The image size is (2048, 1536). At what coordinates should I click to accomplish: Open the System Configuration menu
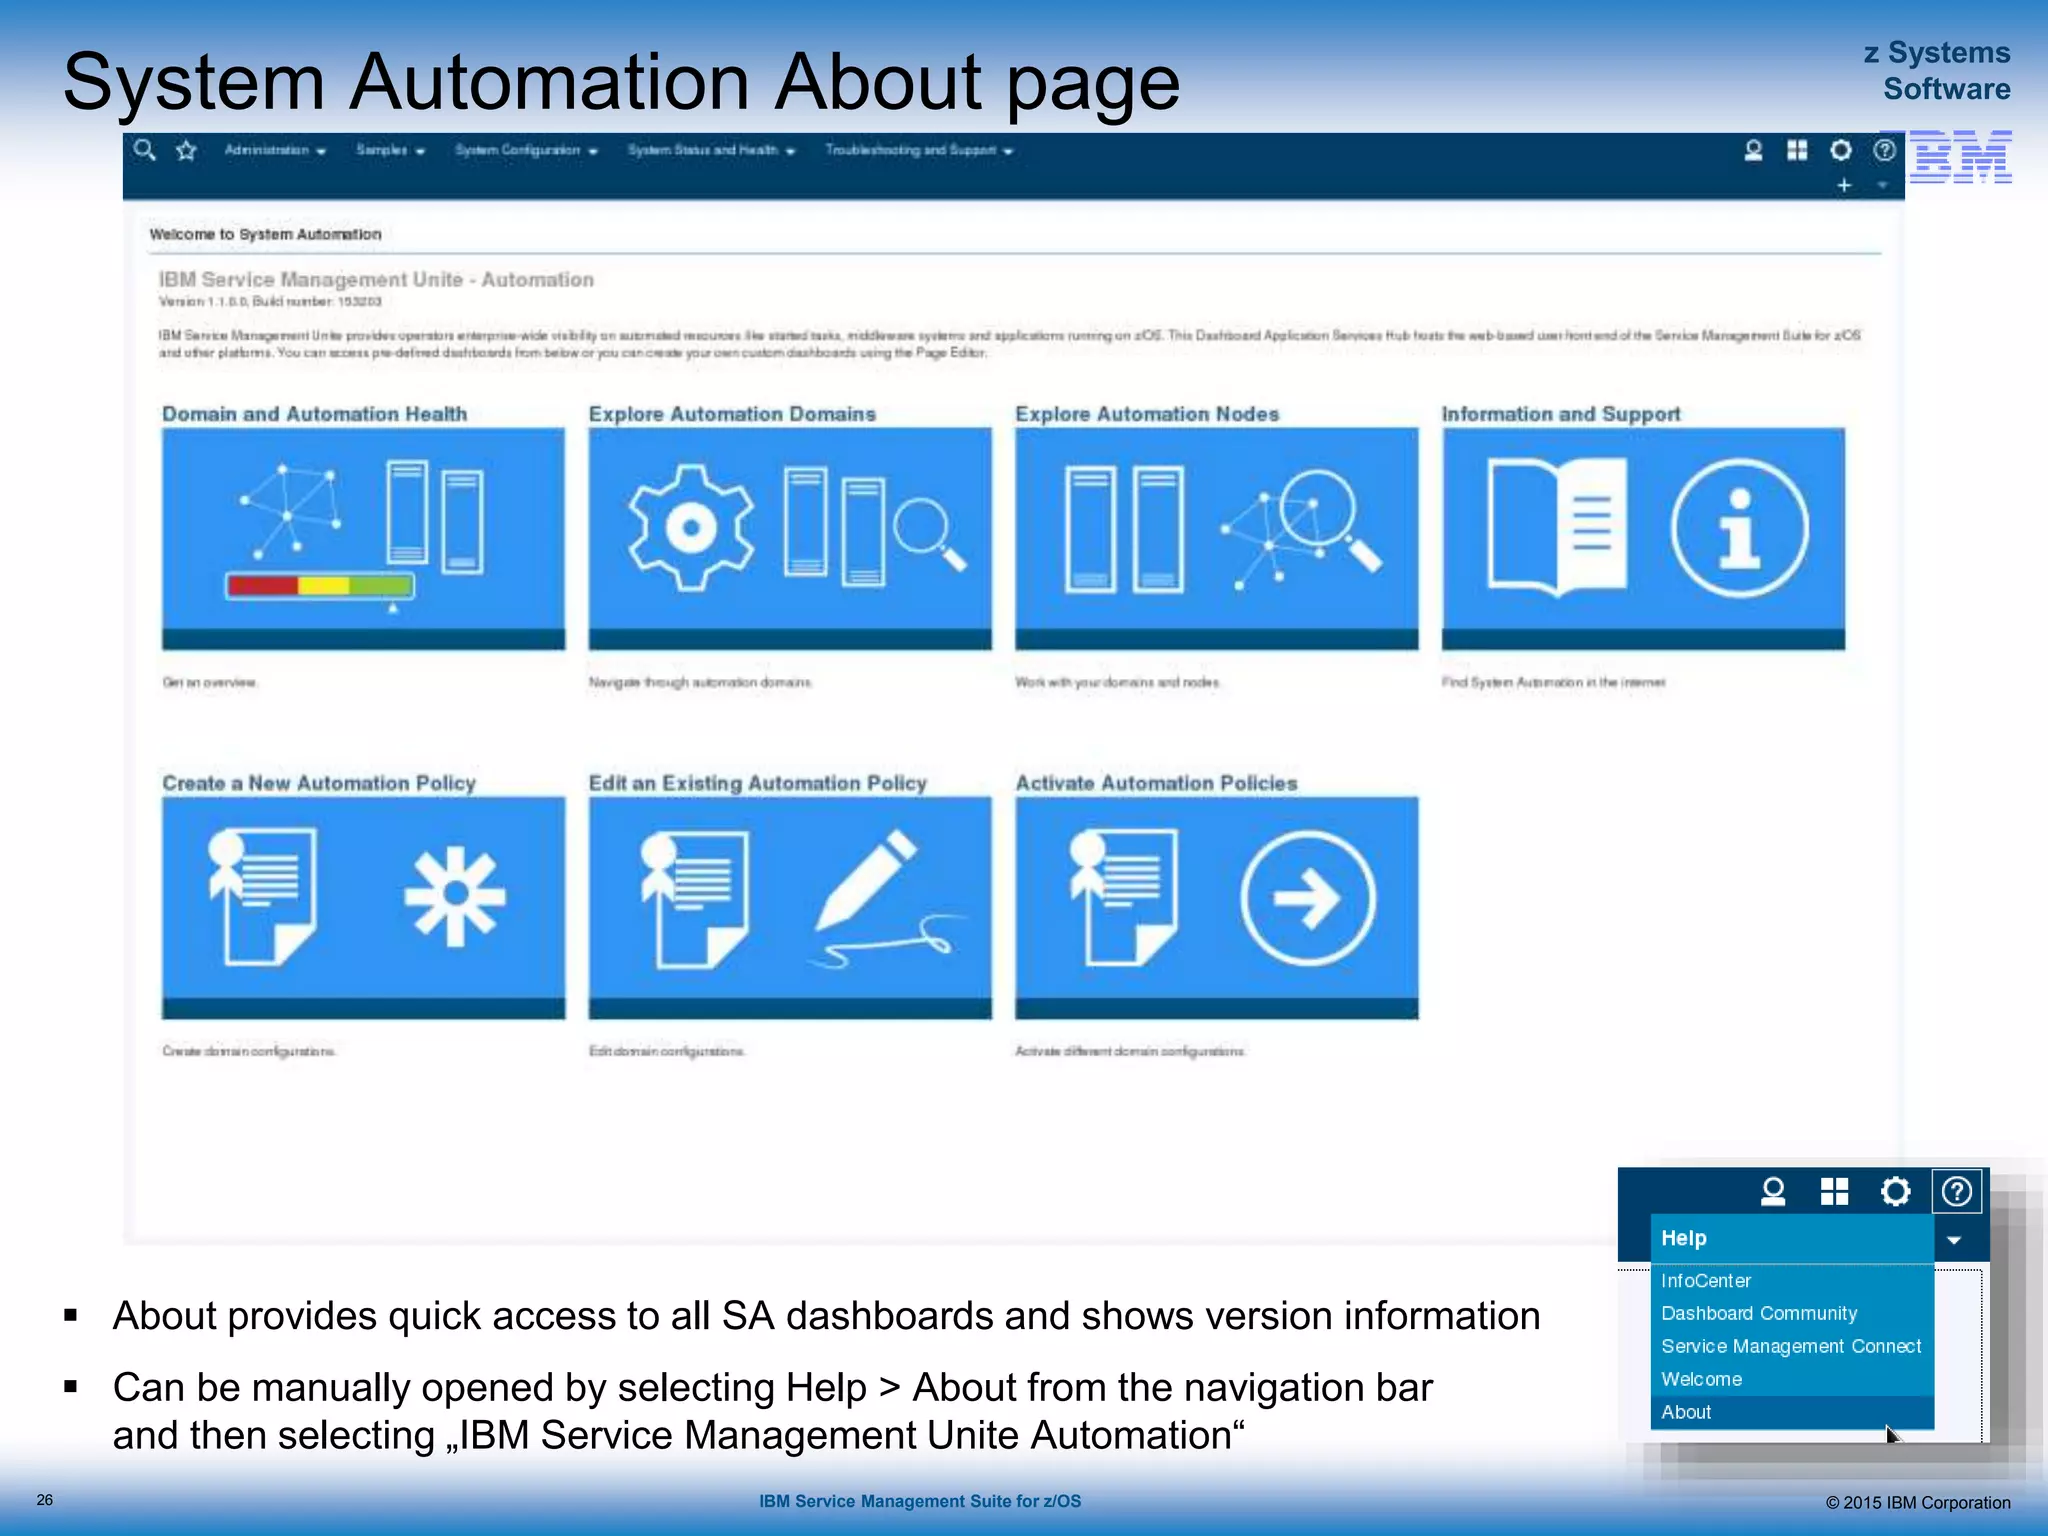526,150
